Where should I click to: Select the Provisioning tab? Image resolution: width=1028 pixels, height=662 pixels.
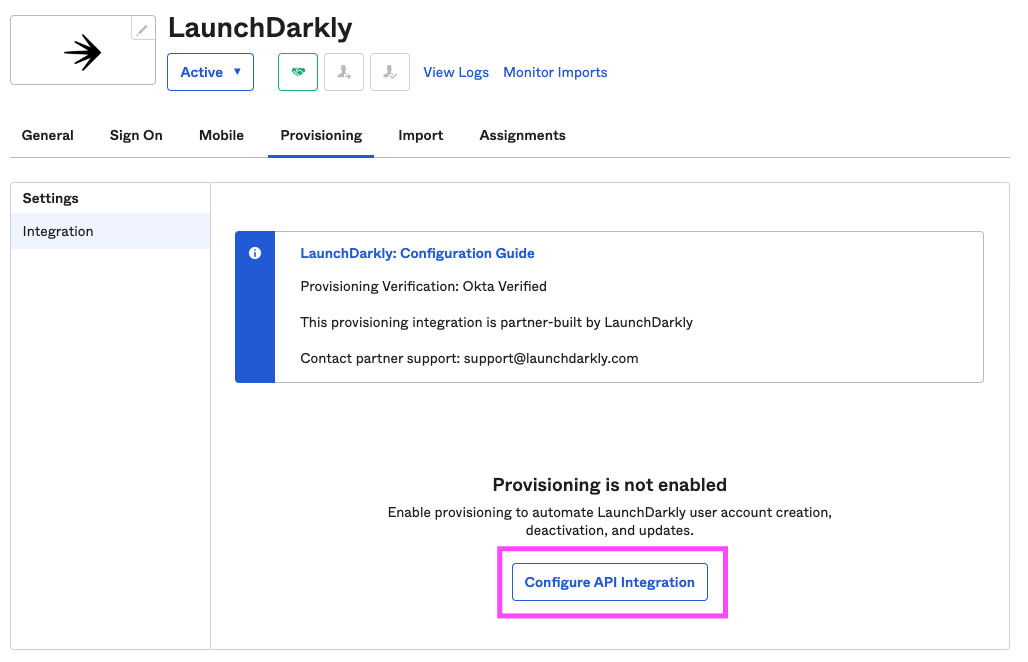(320, 135)
